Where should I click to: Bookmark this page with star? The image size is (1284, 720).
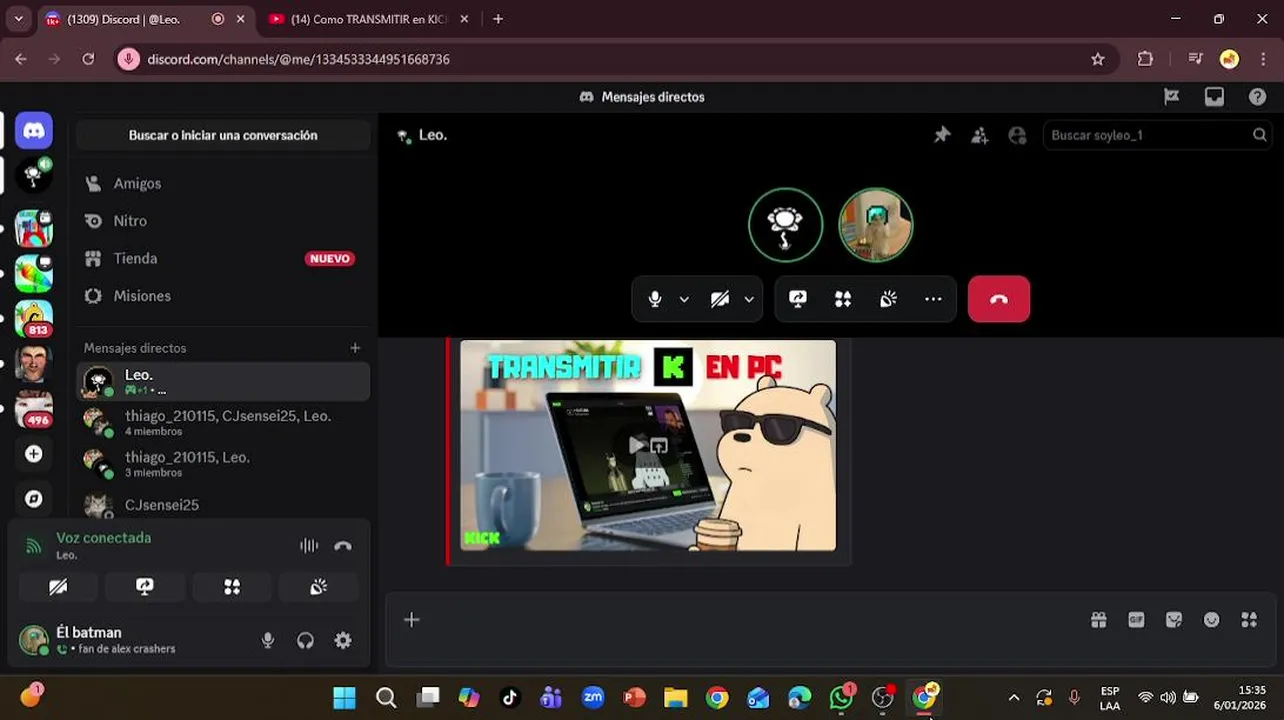point(1098,59)
